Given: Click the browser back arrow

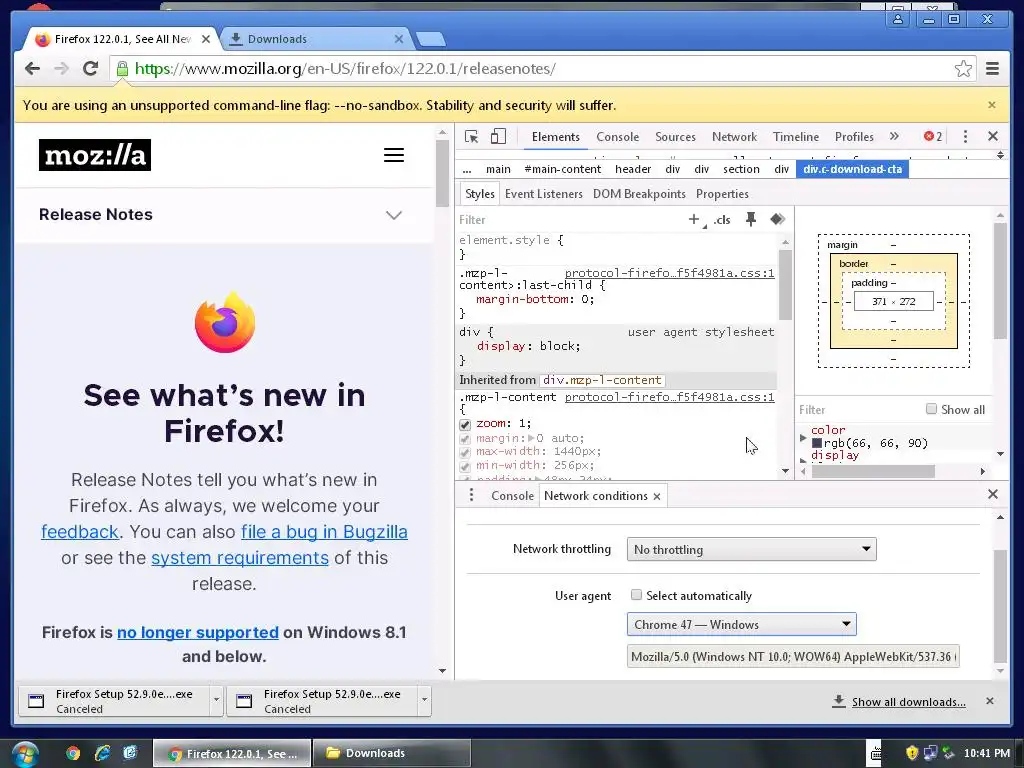Looking at the screenshot, I should tap(32, 69).
